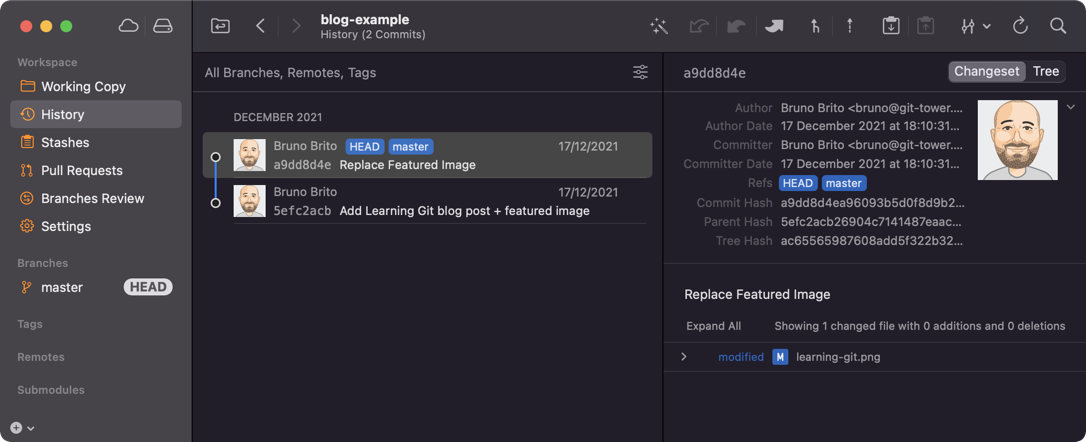The height and width of the screenshot is (442, 1086).
Task: Click the quick open folder icon
Action: point(221,26)
